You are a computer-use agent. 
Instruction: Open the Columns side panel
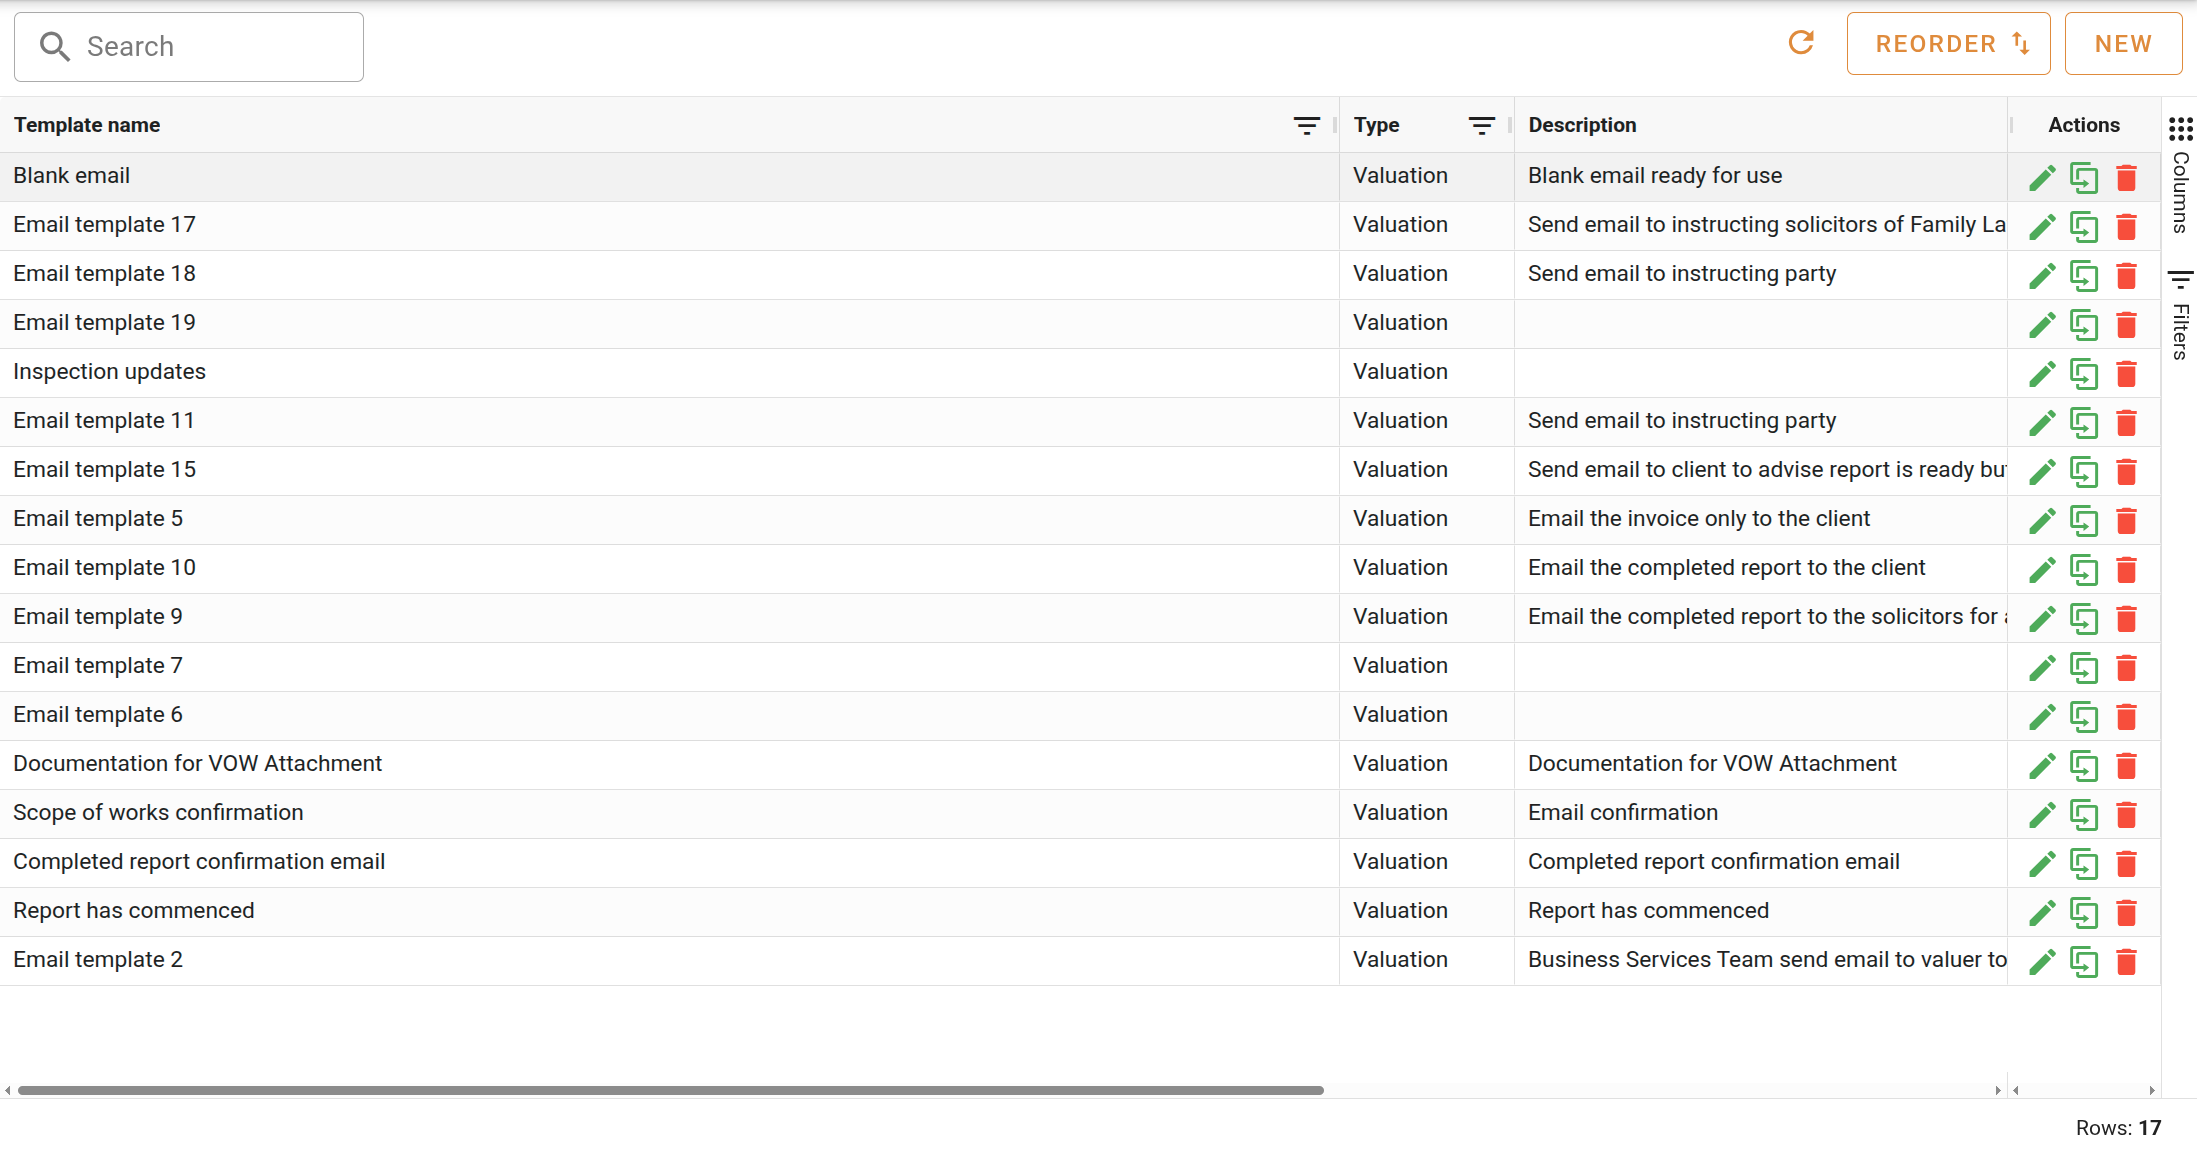(2181, 175)
